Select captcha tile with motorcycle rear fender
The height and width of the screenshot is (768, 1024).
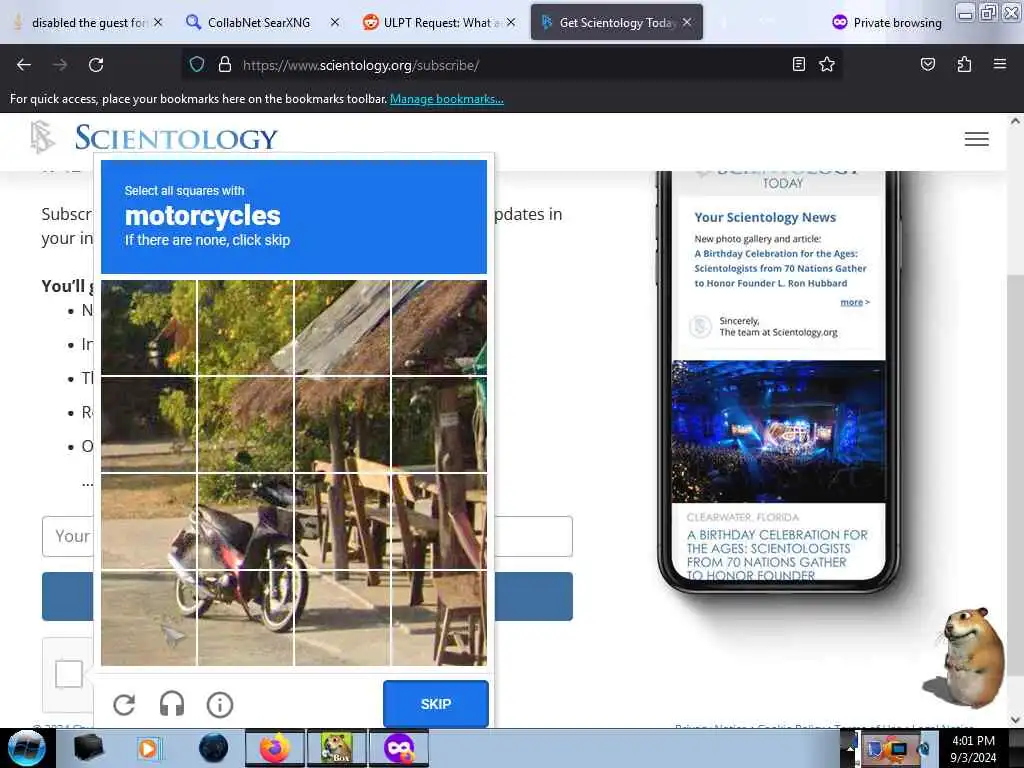148,520
